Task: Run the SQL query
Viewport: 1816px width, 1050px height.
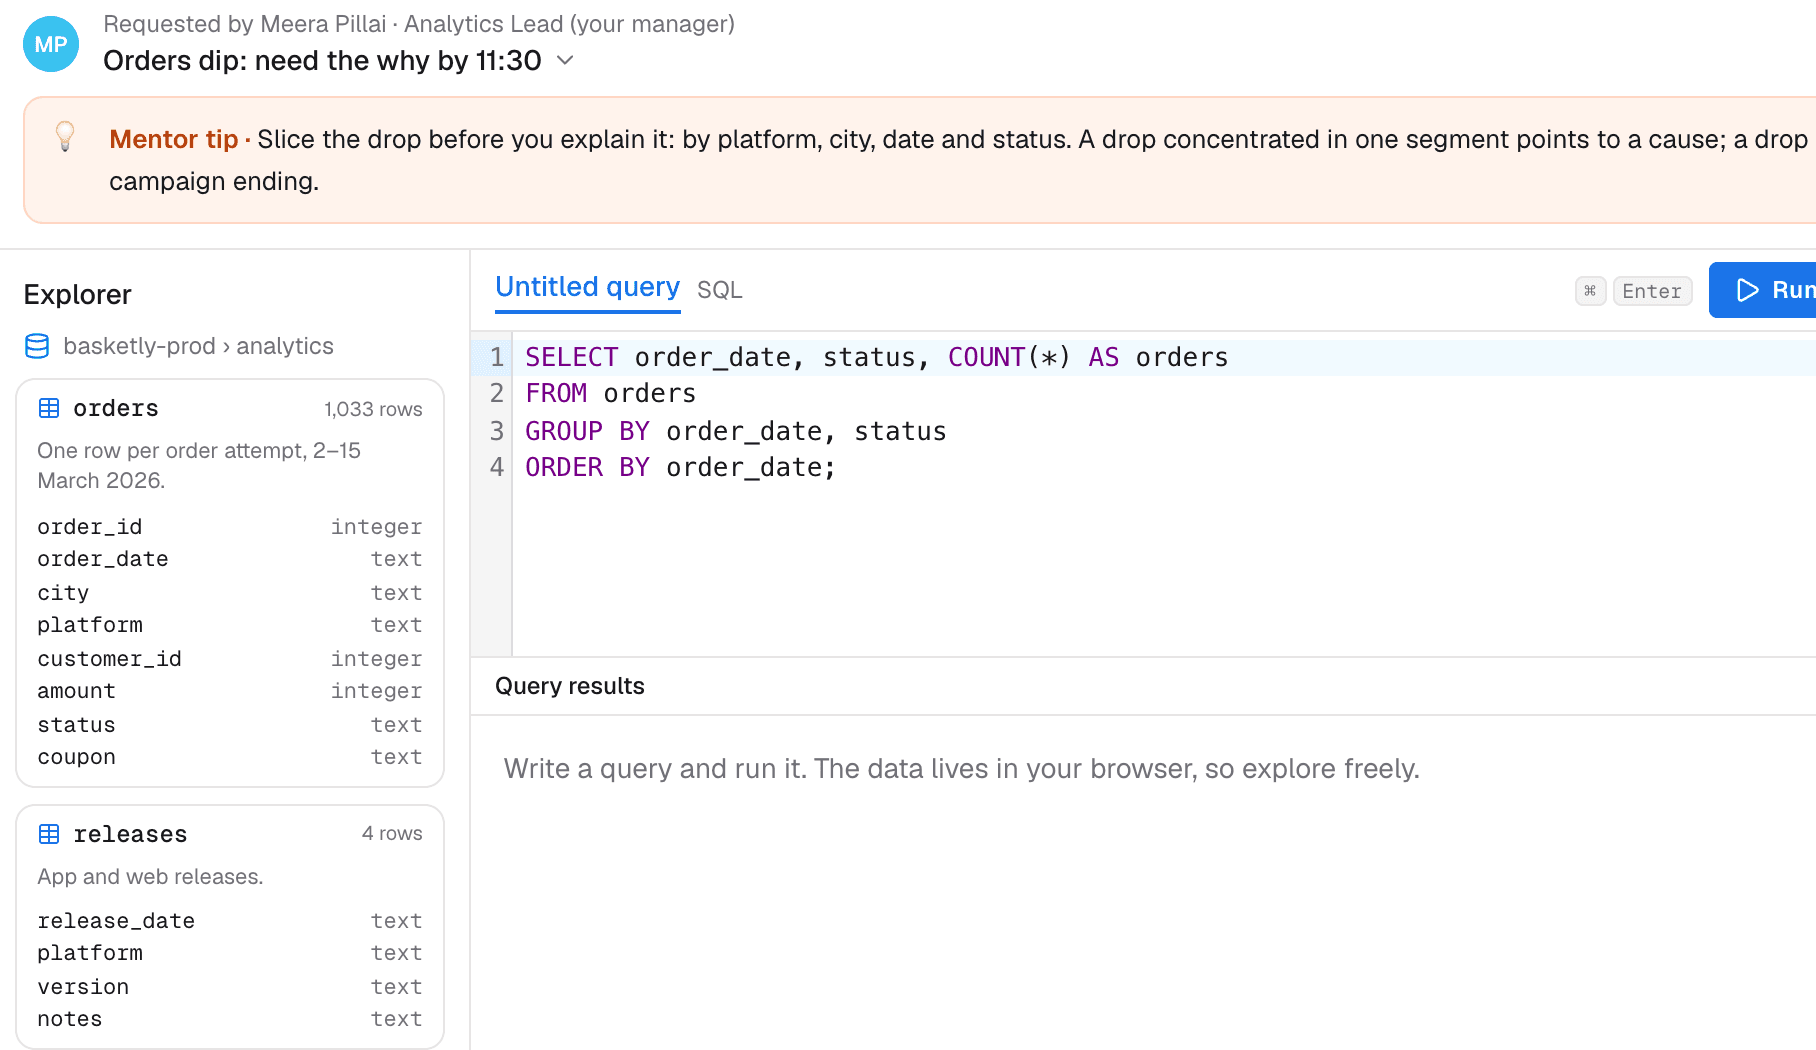Action: pos(1764,290)
